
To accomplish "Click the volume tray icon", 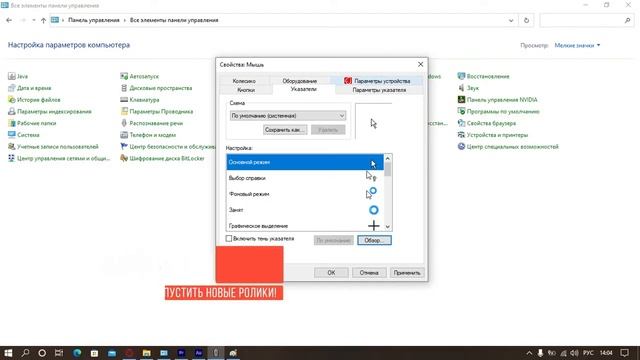I will click(574, 353).
